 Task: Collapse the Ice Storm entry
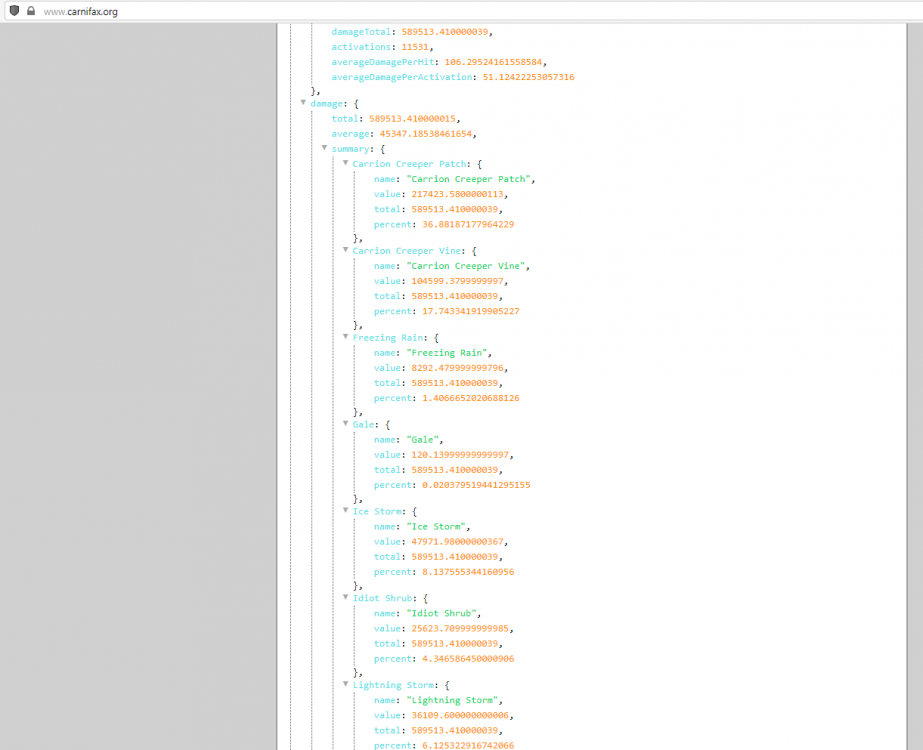pyautogui.click(x=345, y=511)
